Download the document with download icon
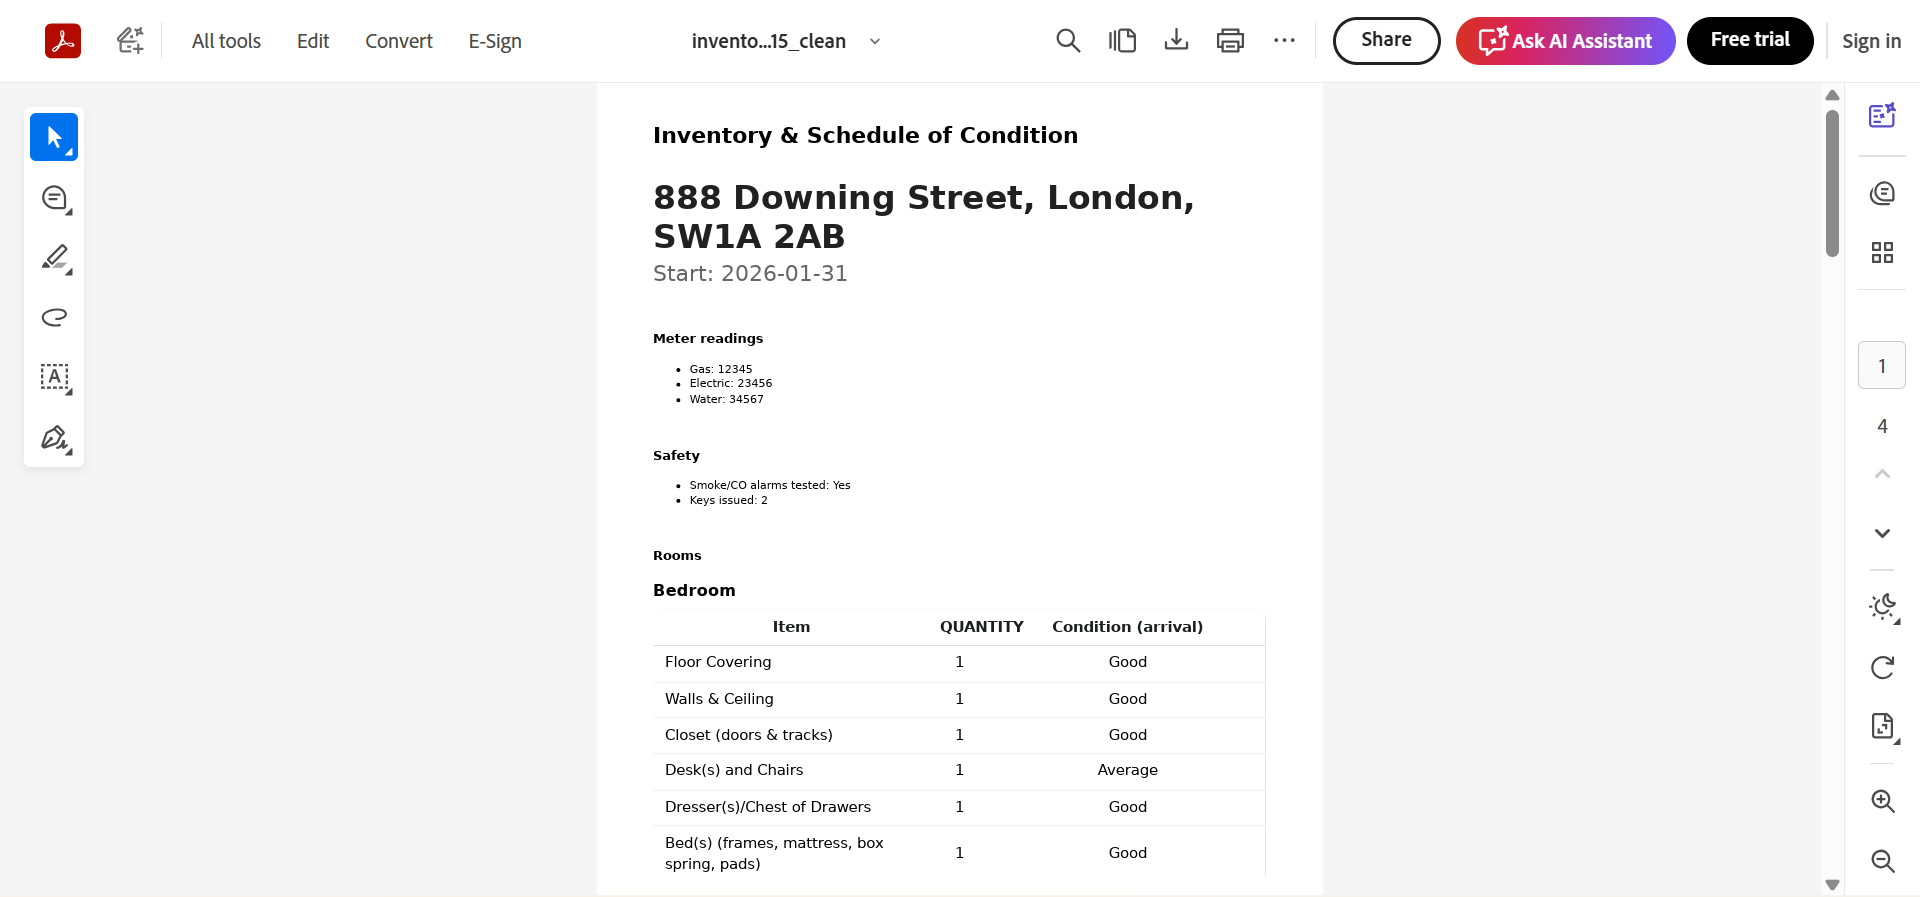The height and width of the screenshot is (897, 1920). [1176, 41]
